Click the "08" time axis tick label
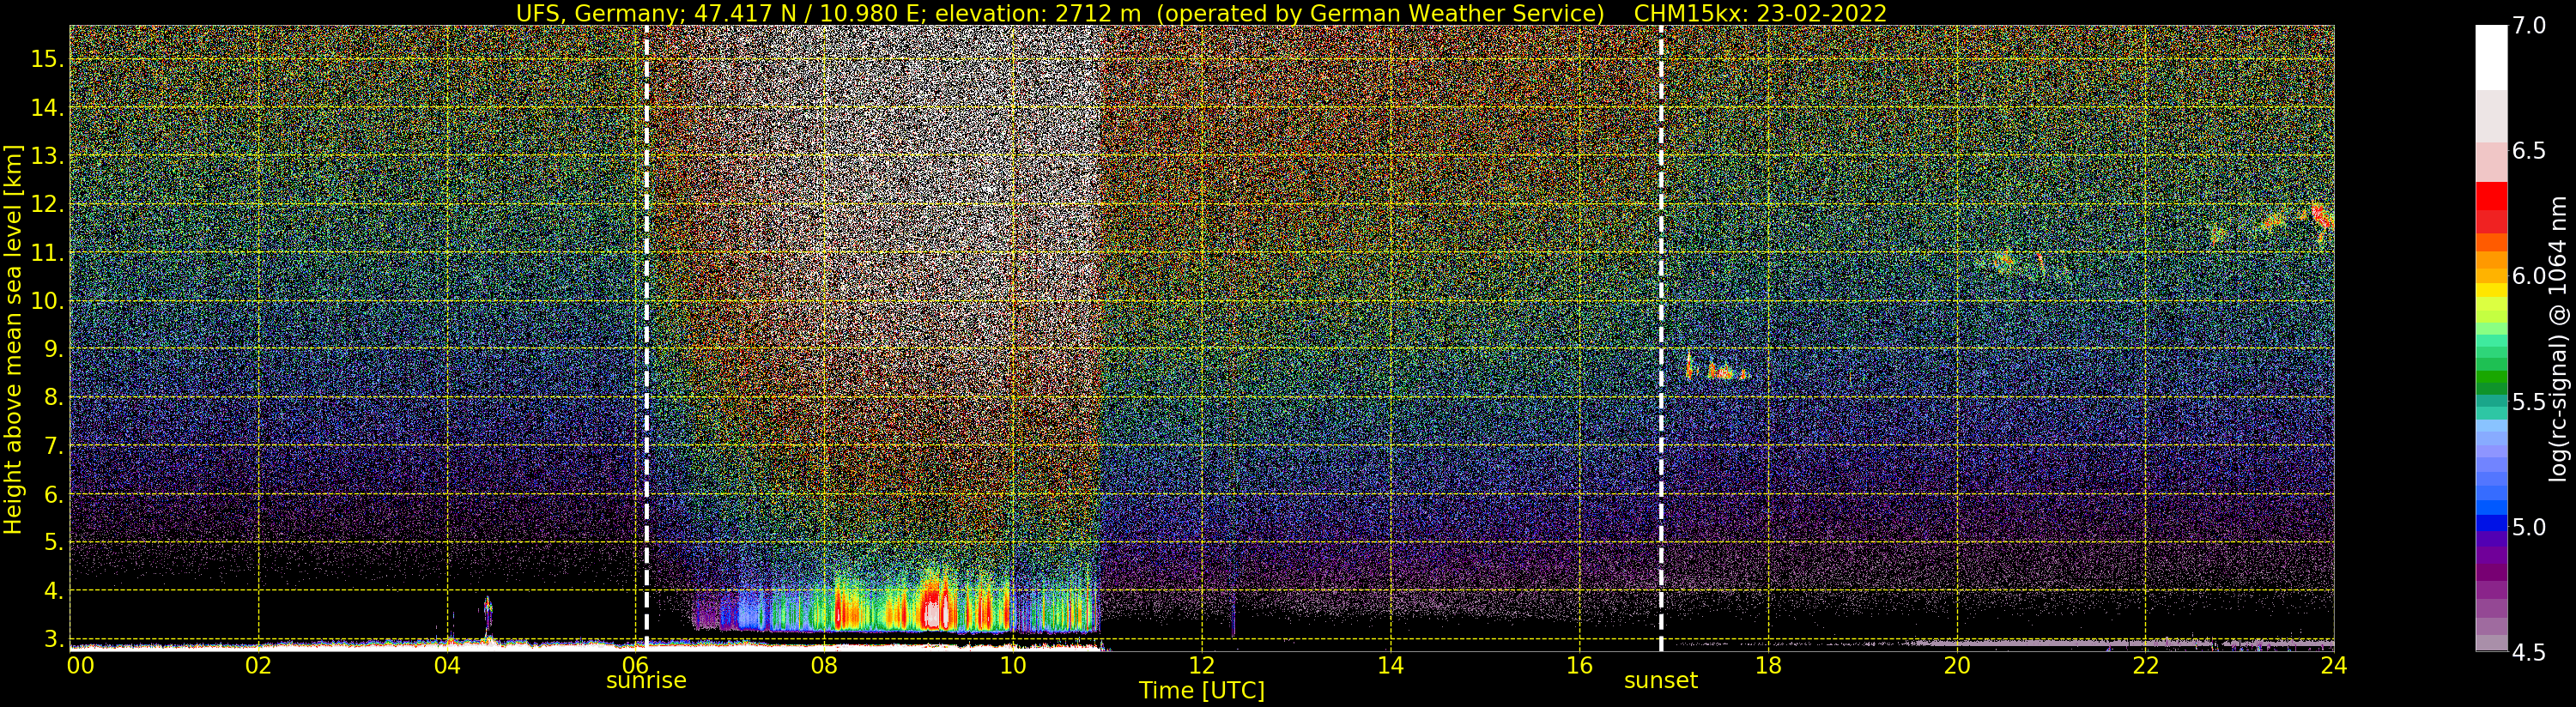This screenshot has width=2576, height=707. pos(824,665)
